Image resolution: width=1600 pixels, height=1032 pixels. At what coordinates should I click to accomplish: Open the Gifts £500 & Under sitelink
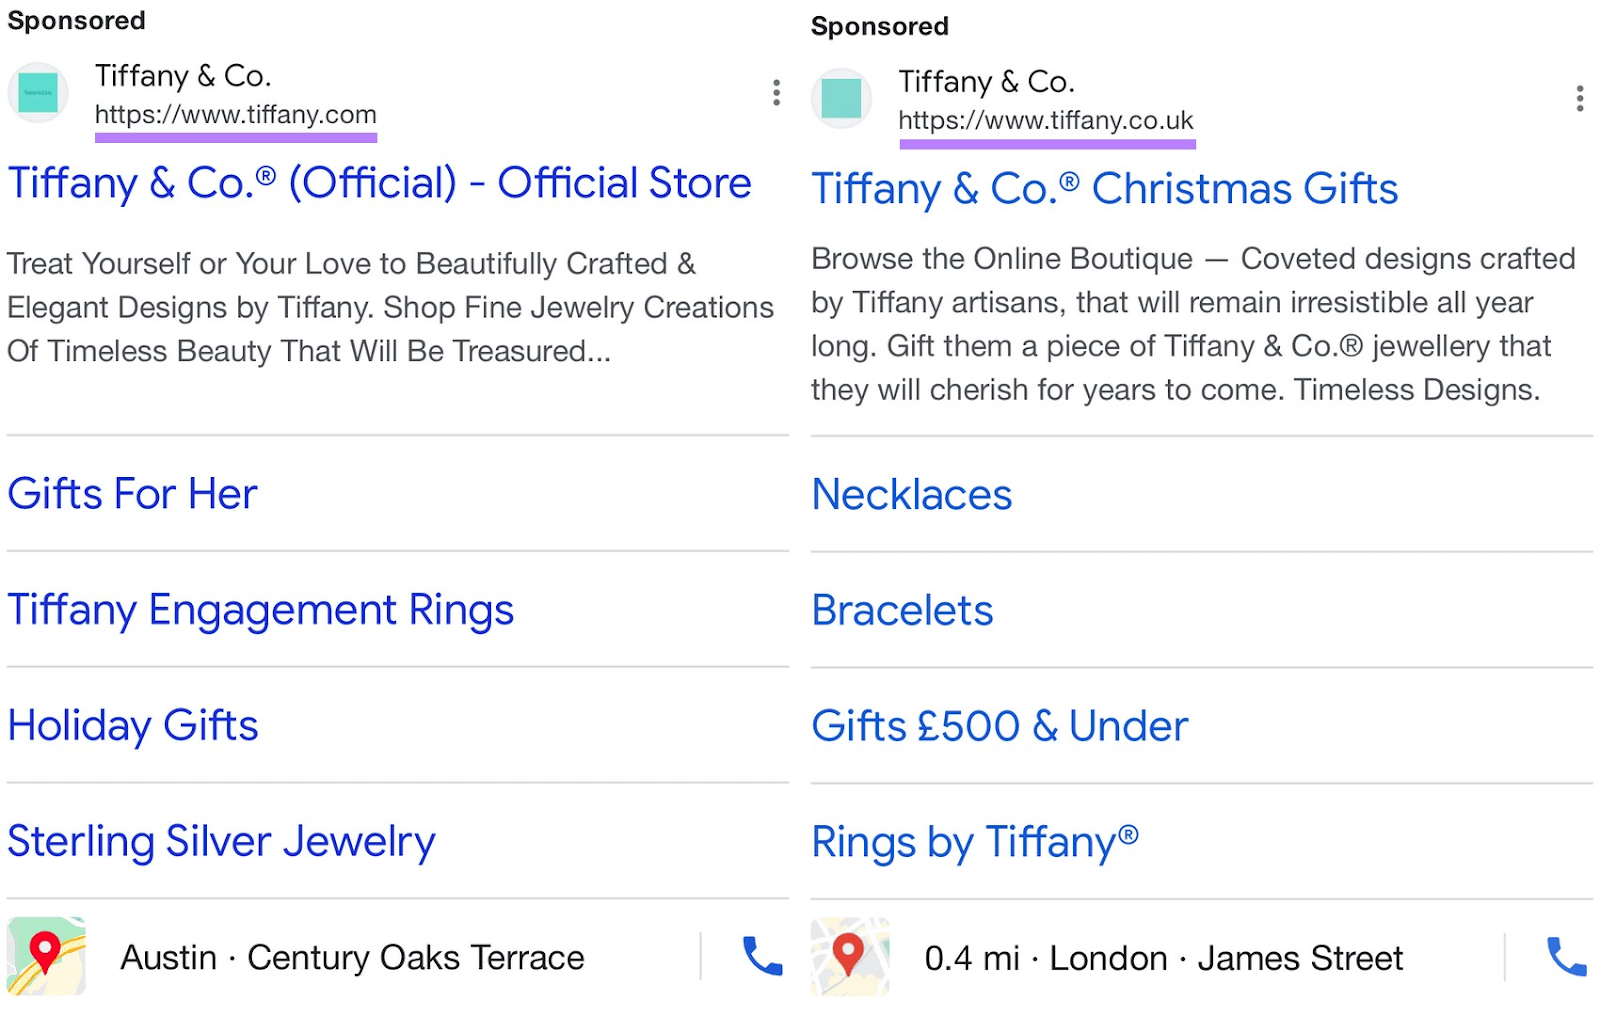coord(1000,726)
